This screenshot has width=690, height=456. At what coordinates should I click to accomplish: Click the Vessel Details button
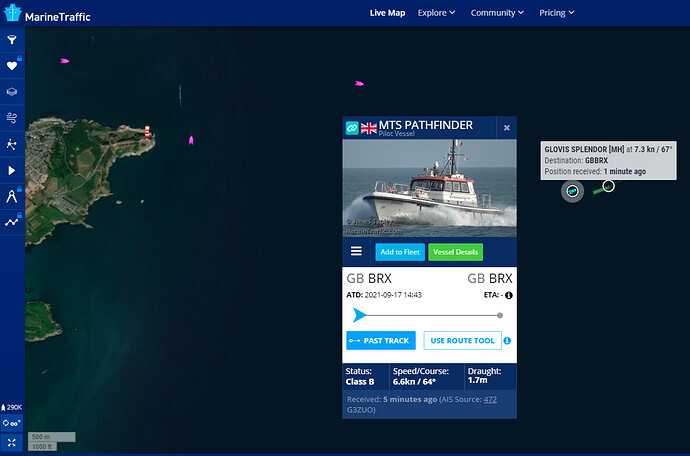tap(455, 252)
